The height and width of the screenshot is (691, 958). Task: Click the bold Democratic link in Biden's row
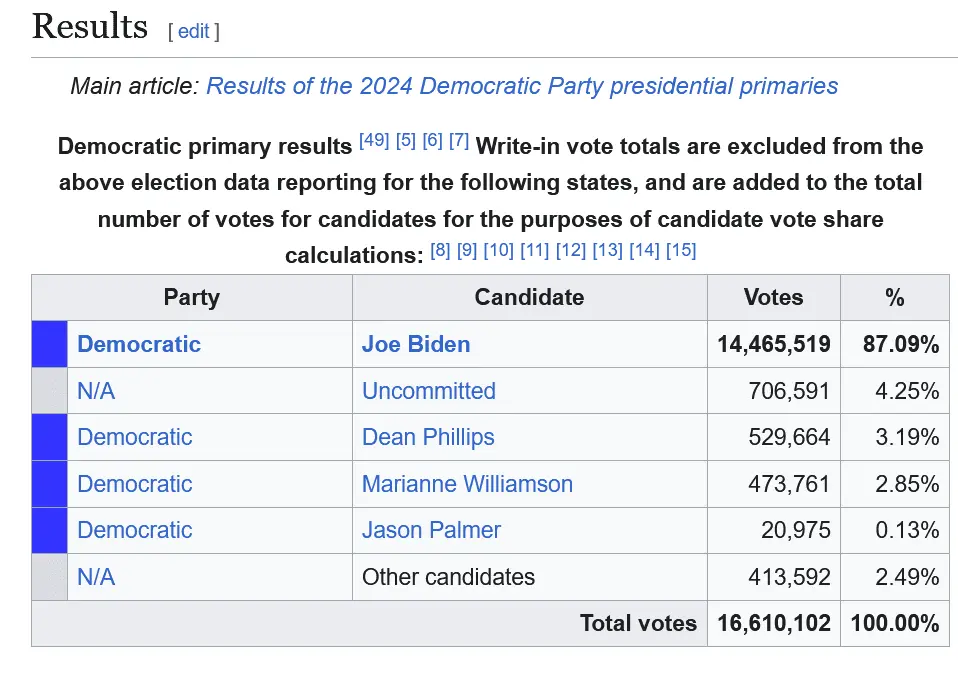(139, 344)
